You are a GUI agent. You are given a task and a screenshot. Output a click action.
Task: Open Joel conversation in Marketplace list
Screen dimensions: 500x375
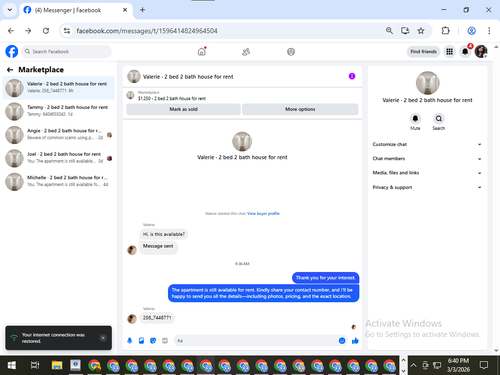click(59, 158)
